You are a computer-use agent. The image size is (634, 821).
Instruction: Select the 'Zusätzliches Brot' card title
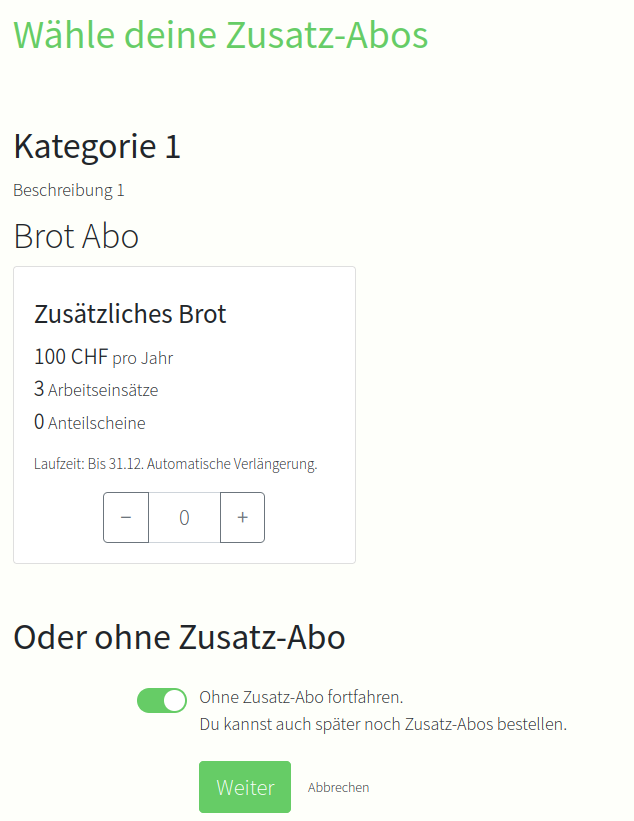point(130,314)
